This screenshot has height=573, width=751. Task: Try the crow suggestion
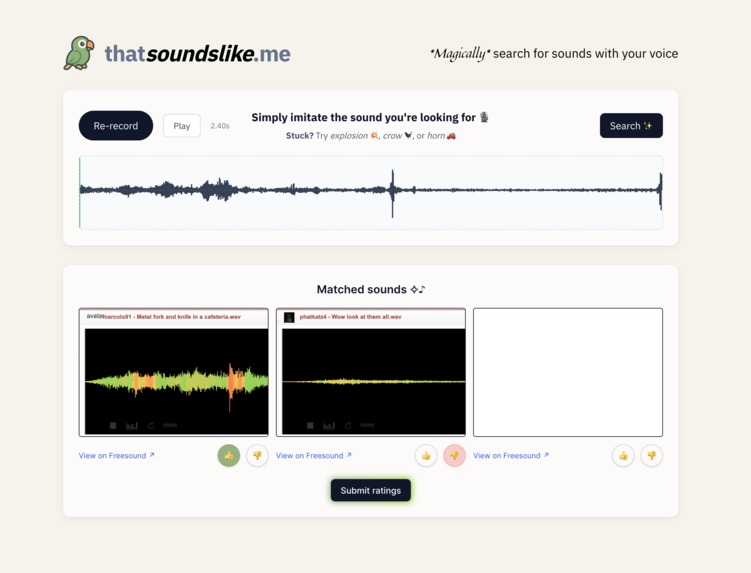click(x=397, y=136)
